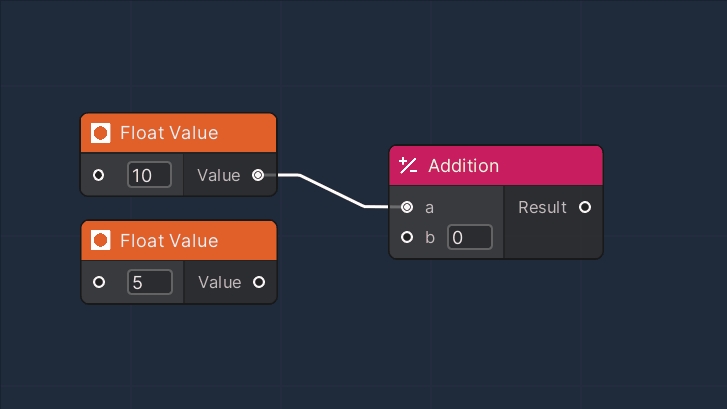Select the Addition node title bar
Screen dimensions: 727x409
(520, 165)
